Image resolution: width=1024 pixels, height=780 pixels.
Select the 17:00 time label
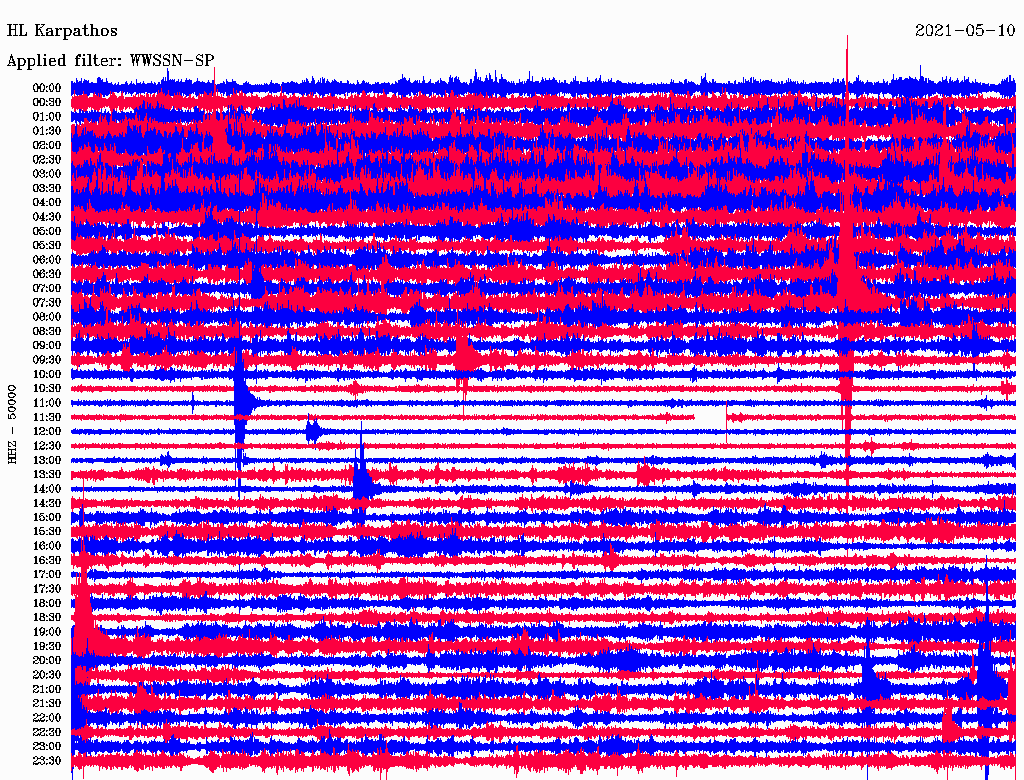(47, 575)
